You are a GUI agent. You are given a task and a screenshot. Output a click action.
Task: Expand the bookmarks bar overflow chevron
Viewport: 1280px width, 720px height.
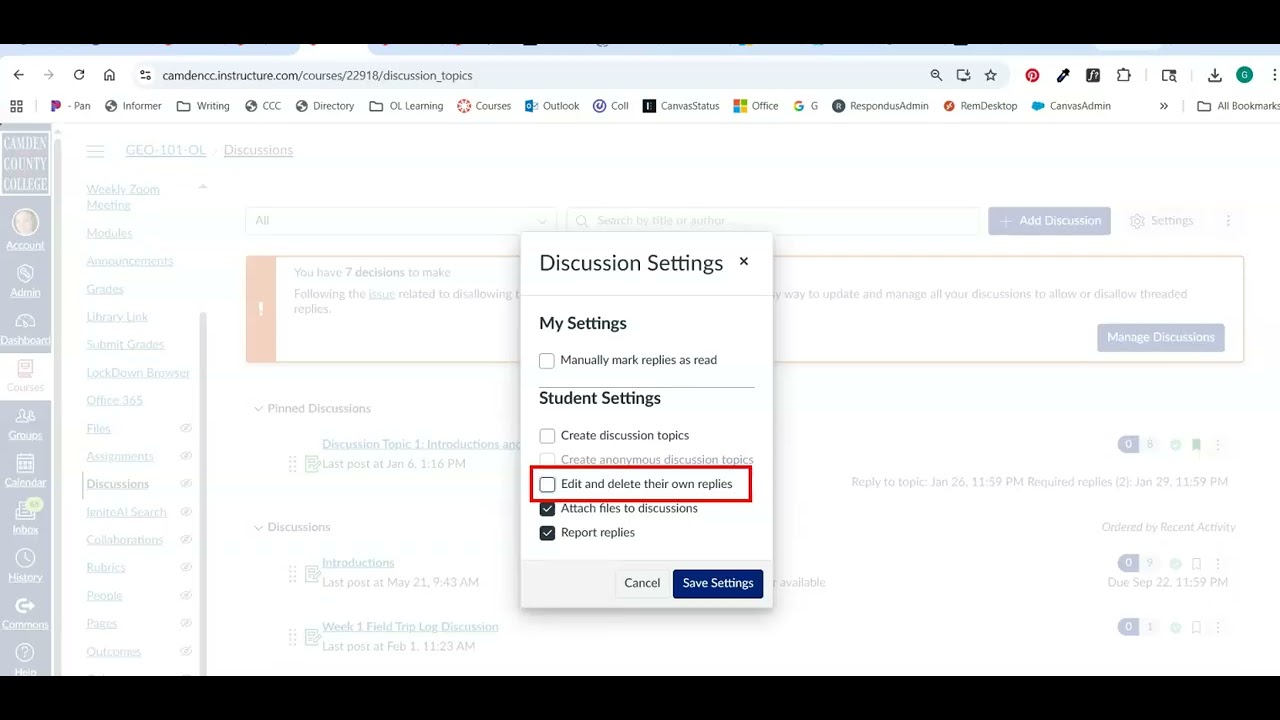(x=1163, y=105)
